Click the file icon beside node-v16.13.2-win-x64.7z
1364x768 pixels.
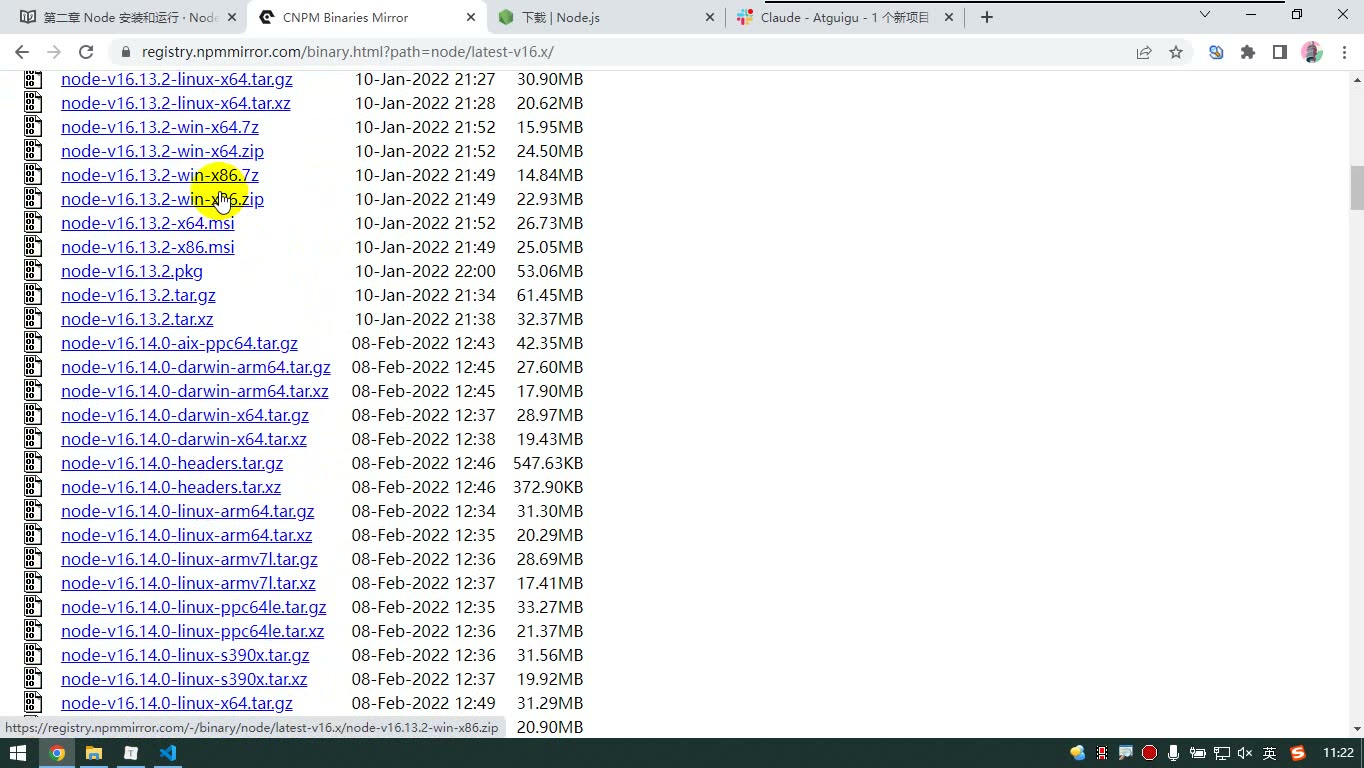pos(33,127)
